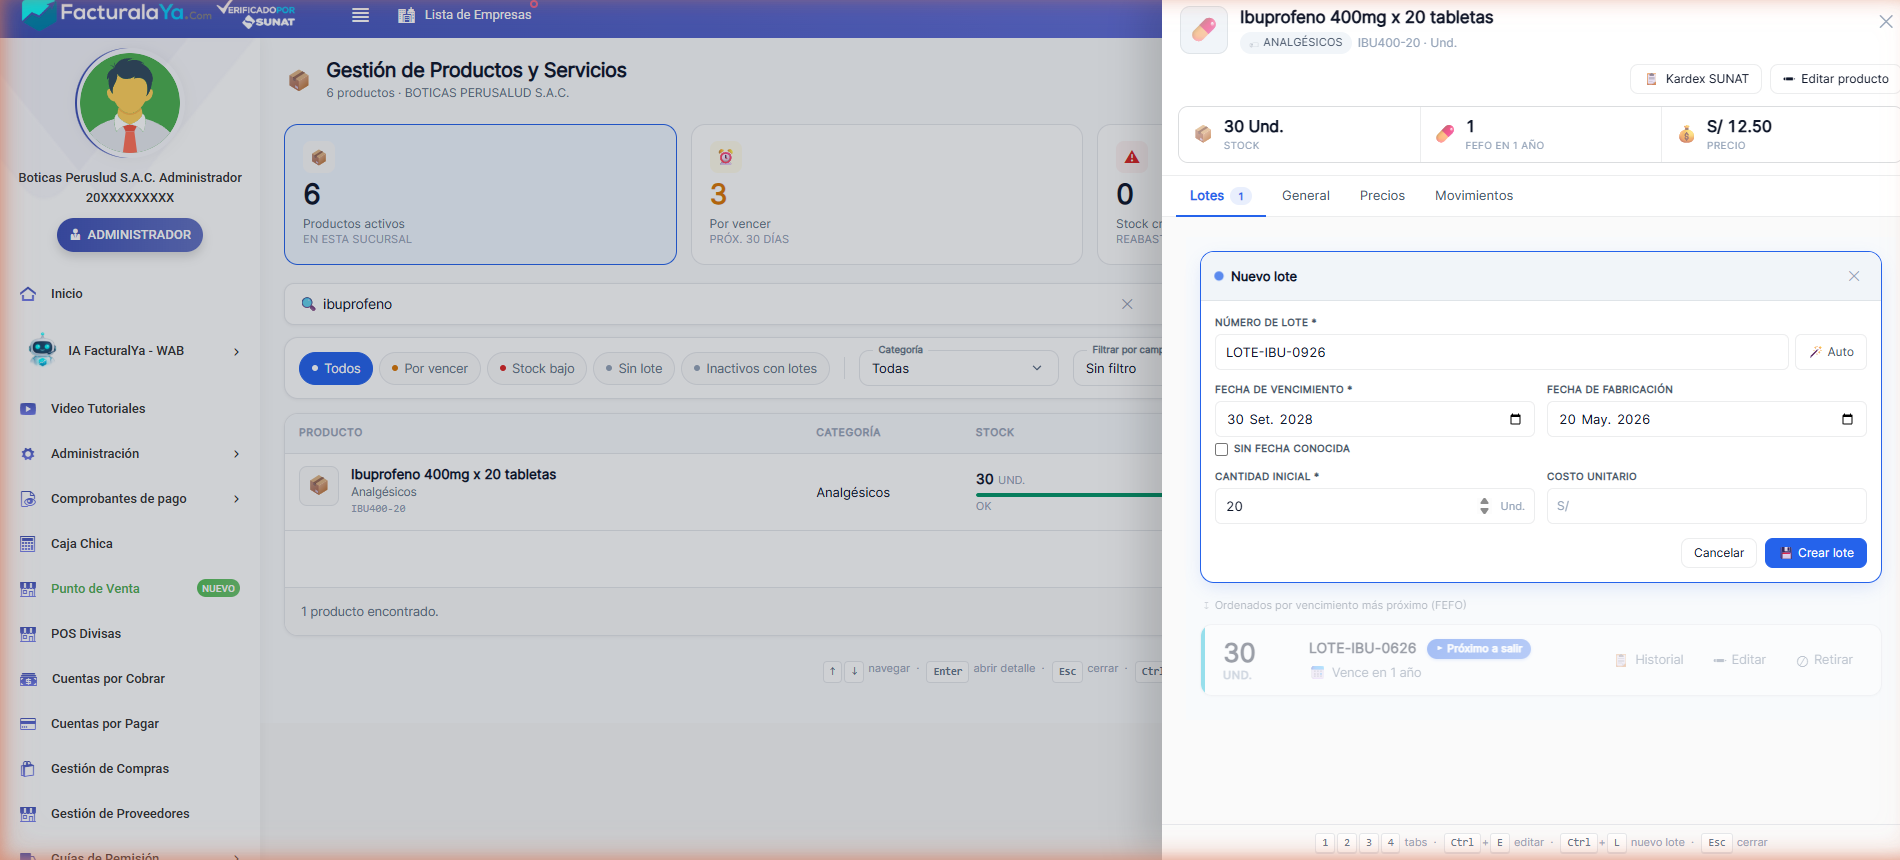Expand the Comprobantes de pago submenu chevron

237,499
